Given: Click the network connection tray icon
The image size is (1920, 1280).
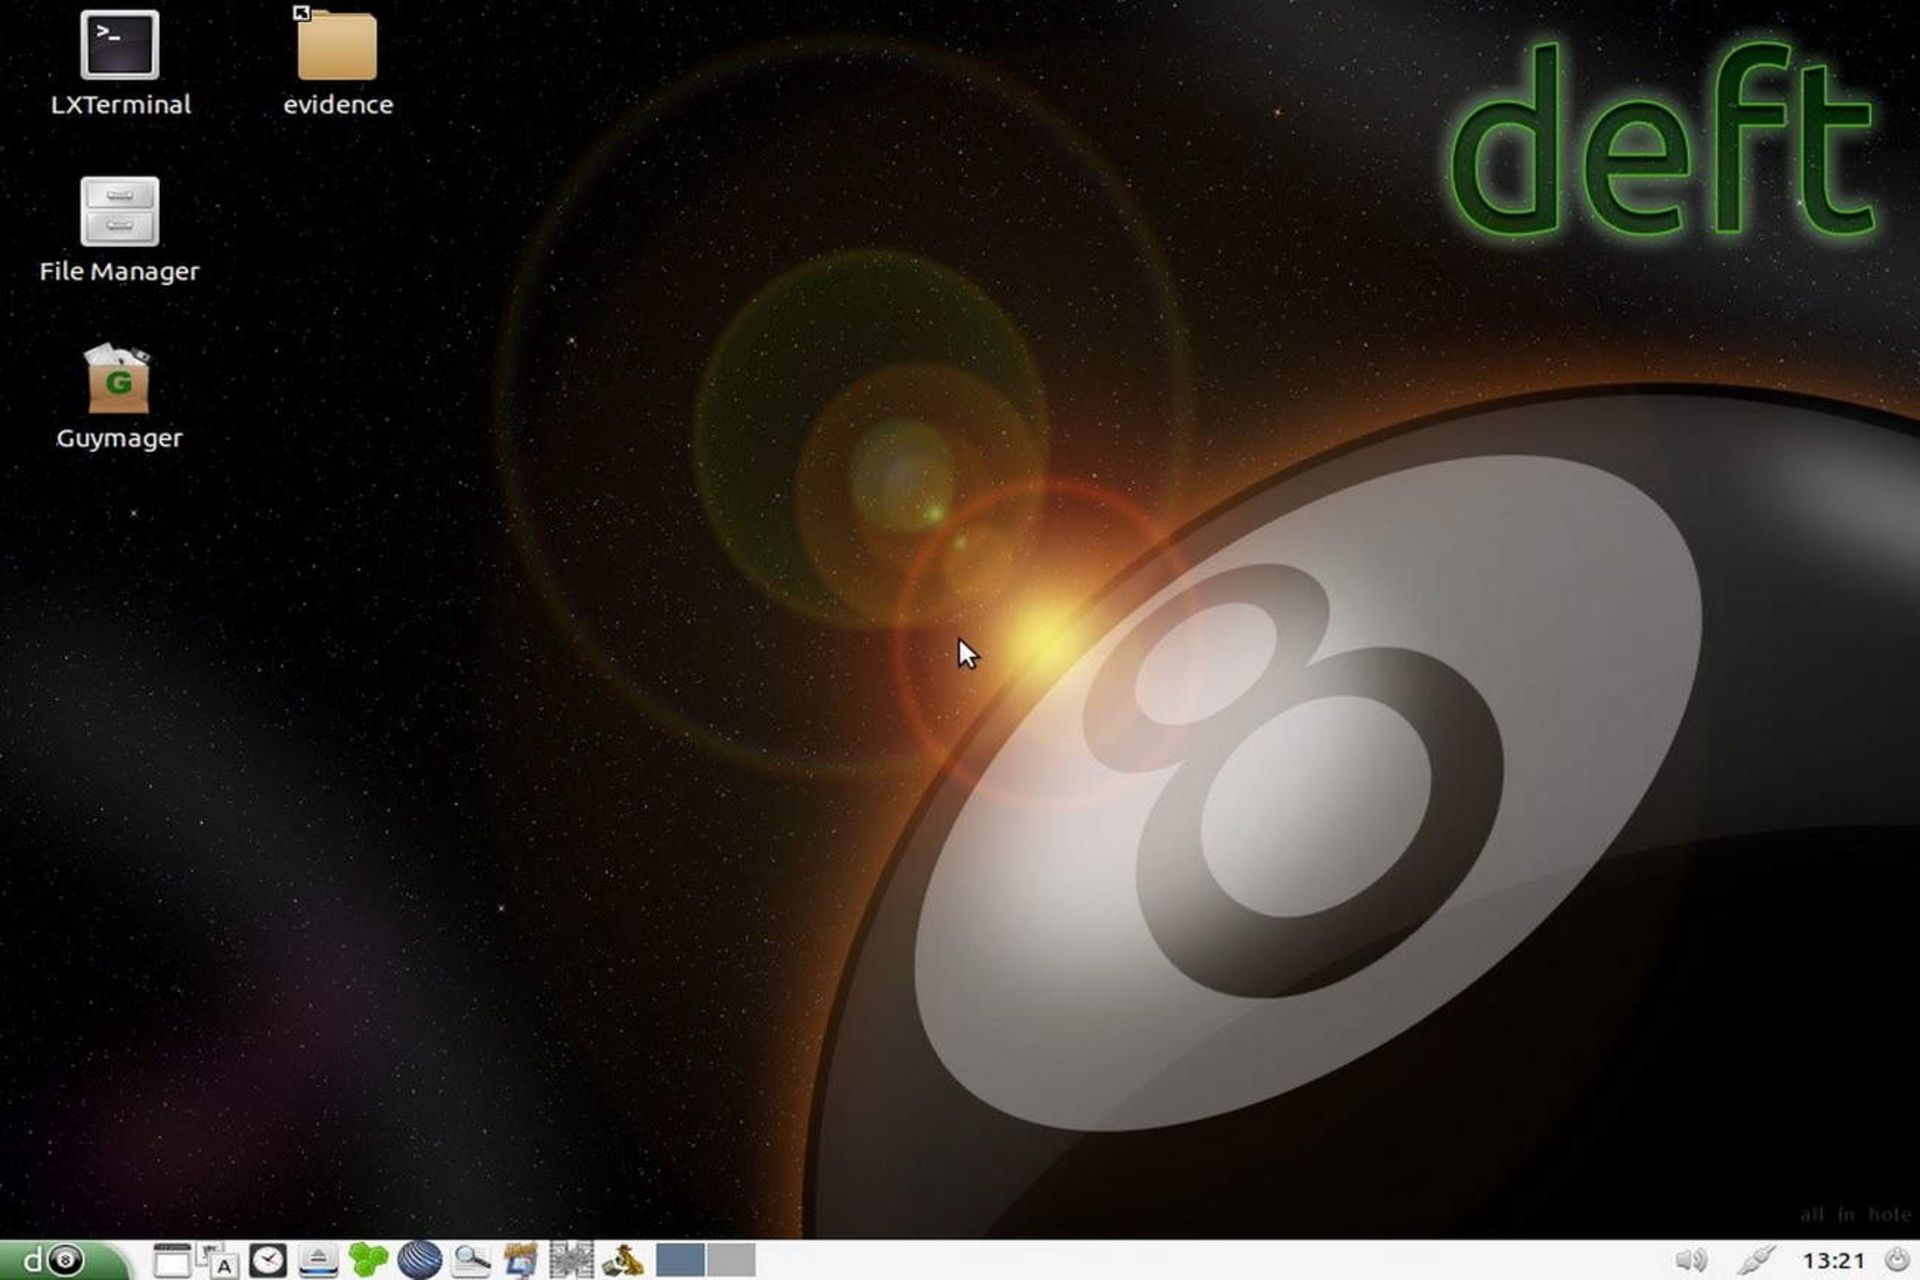Looking at the screenshot, I should pyautogui.click(x=1755, y=1260).
